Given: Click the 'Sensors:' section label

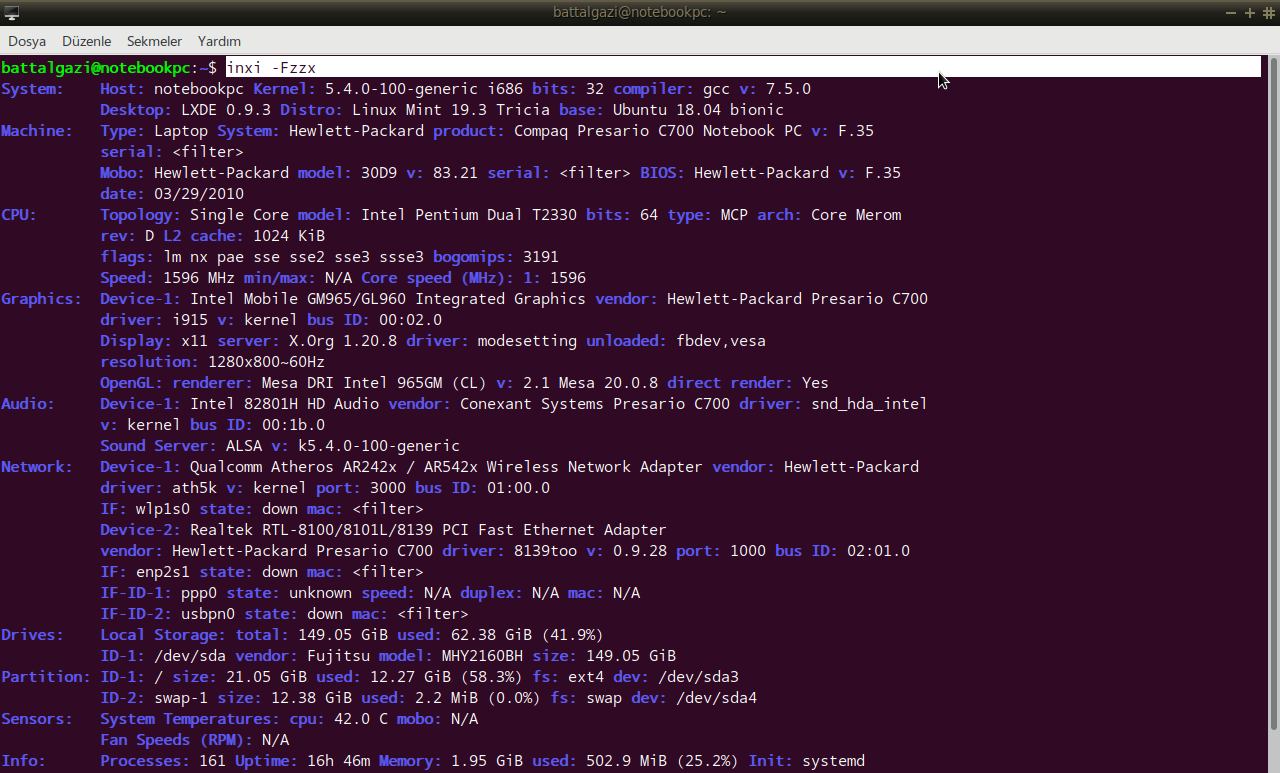Looking at the screenshot, I should (x=37, y=719).
